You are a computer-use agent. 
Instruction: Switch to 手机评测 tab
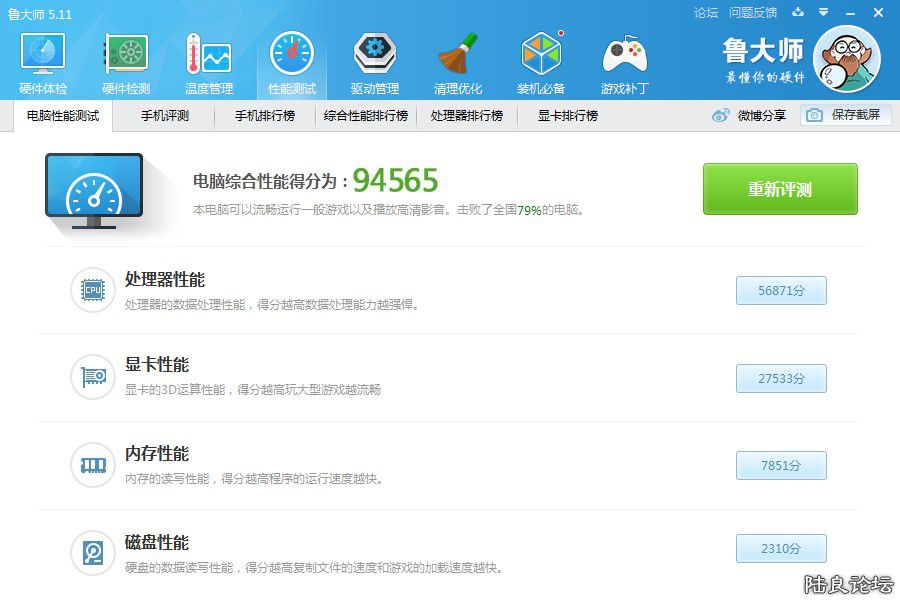pyautogui.click(x=164, y=116)
